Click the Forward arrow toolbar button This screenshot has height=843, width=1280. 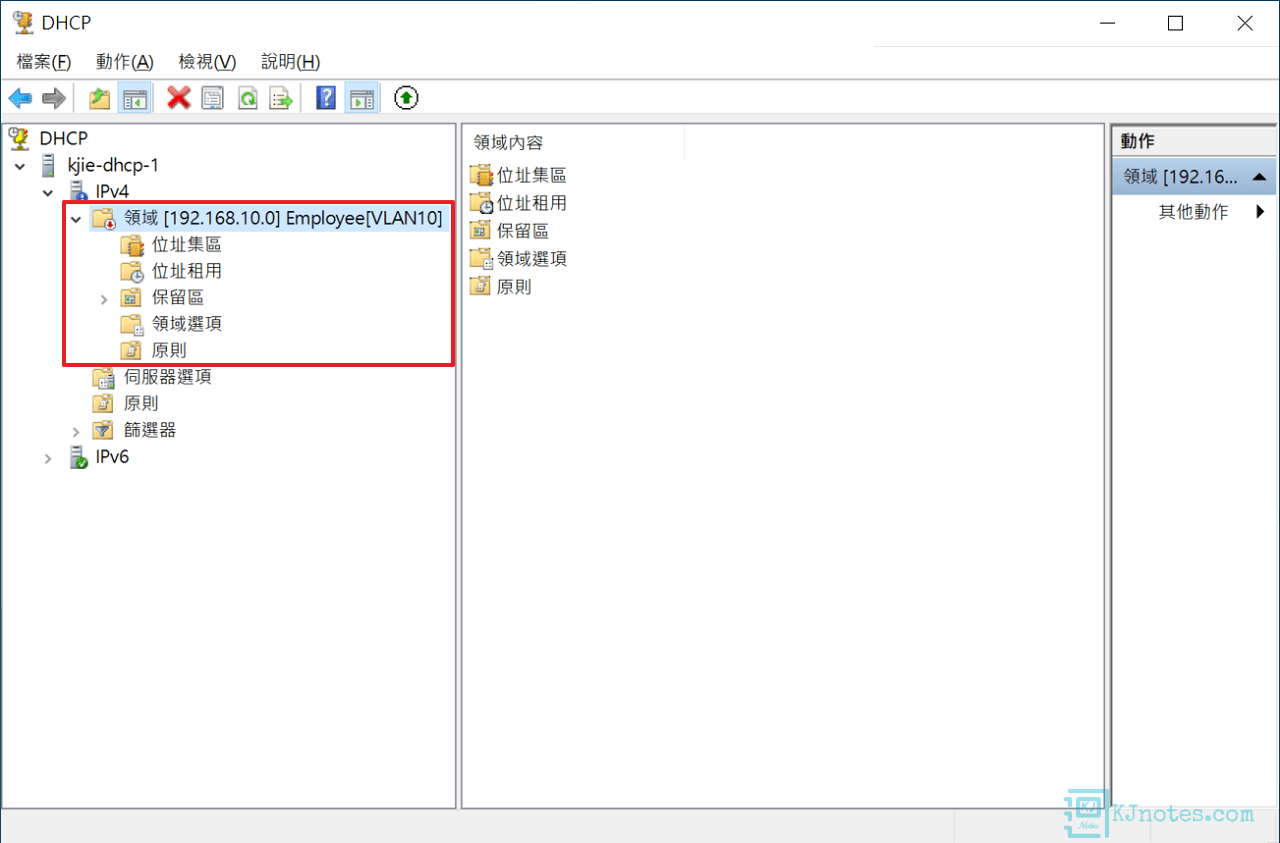[x=54, y=98]
